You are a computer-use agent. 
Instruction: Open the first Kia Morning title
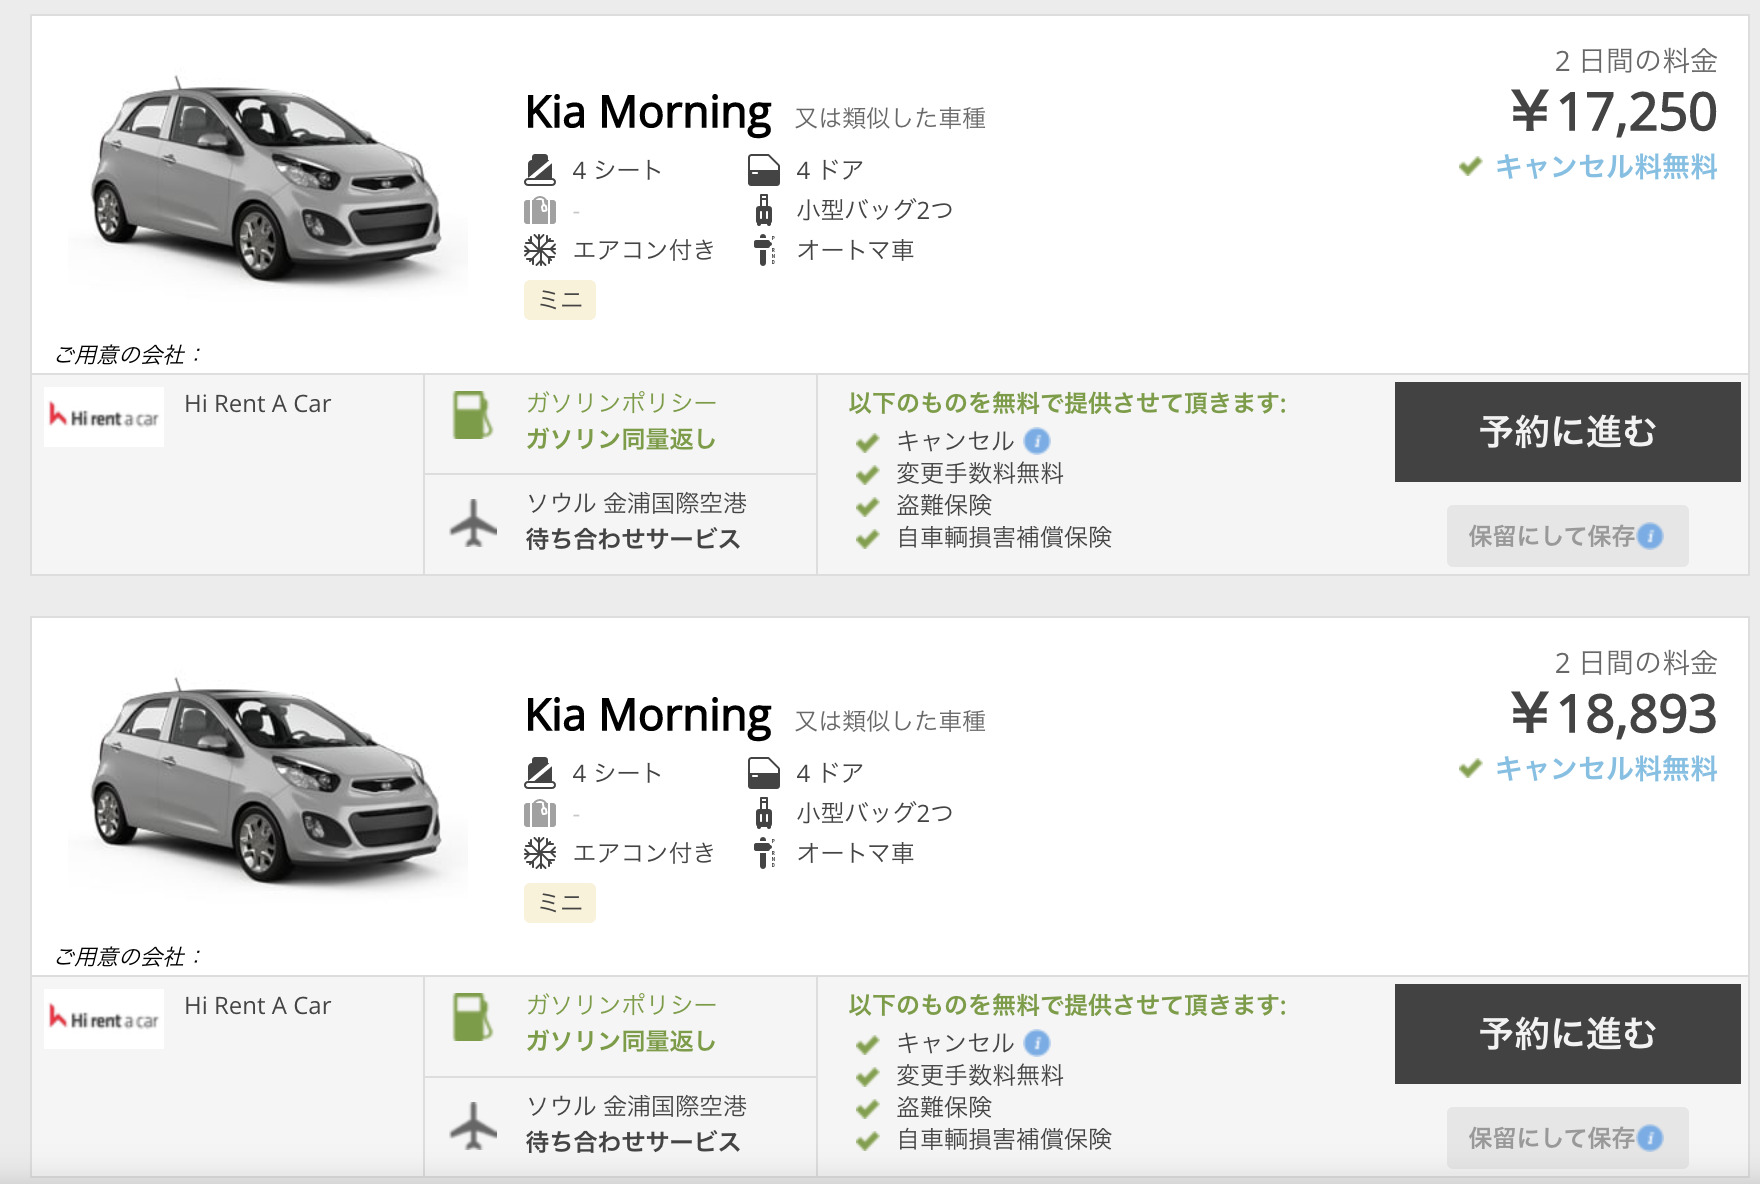pos(648,112)
